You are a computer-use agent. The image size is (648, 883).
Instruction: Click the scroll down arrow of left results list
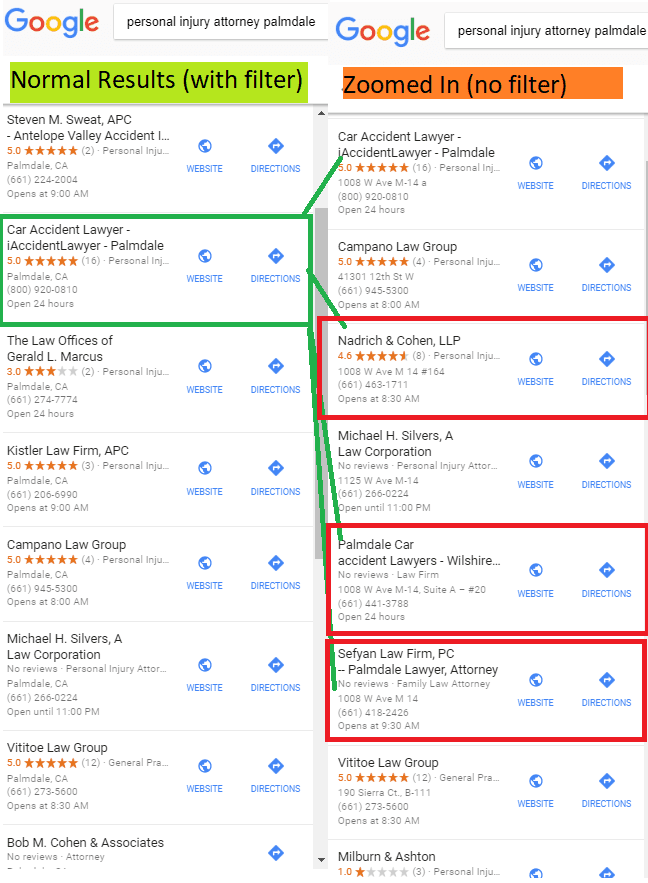[x=321, y=860]
